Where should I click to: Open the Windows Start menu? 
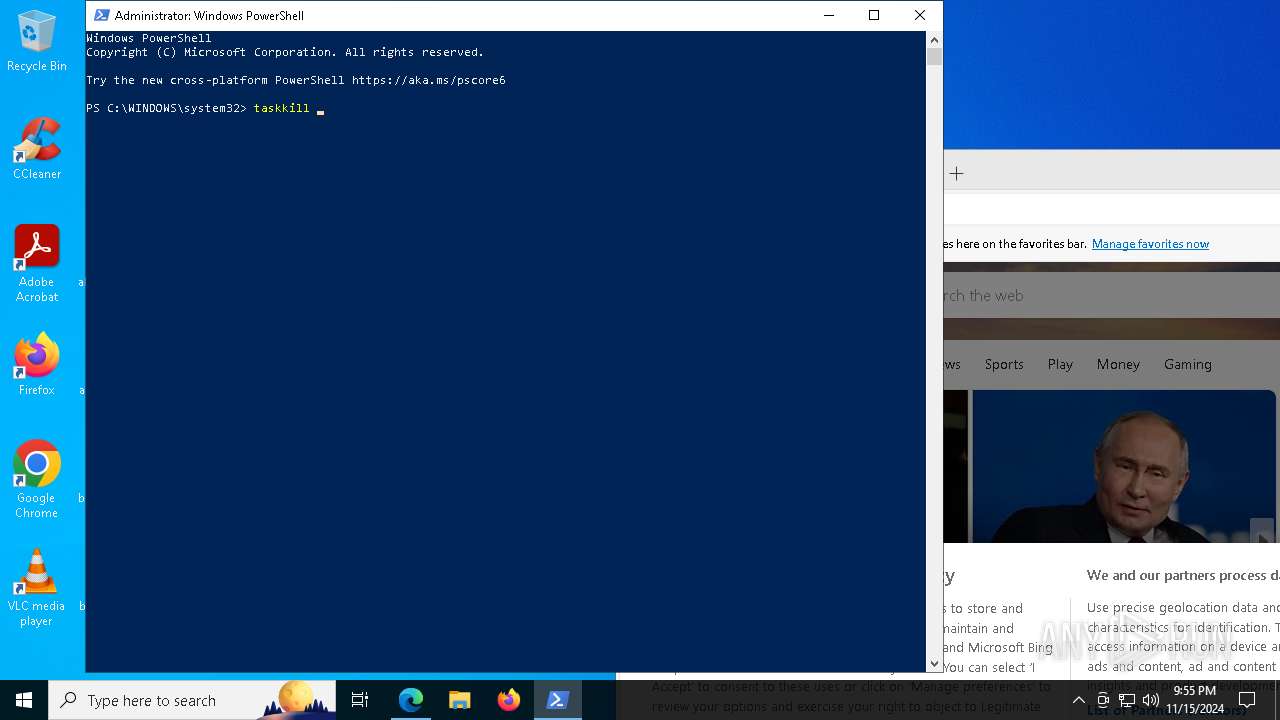tap(24, 700)
